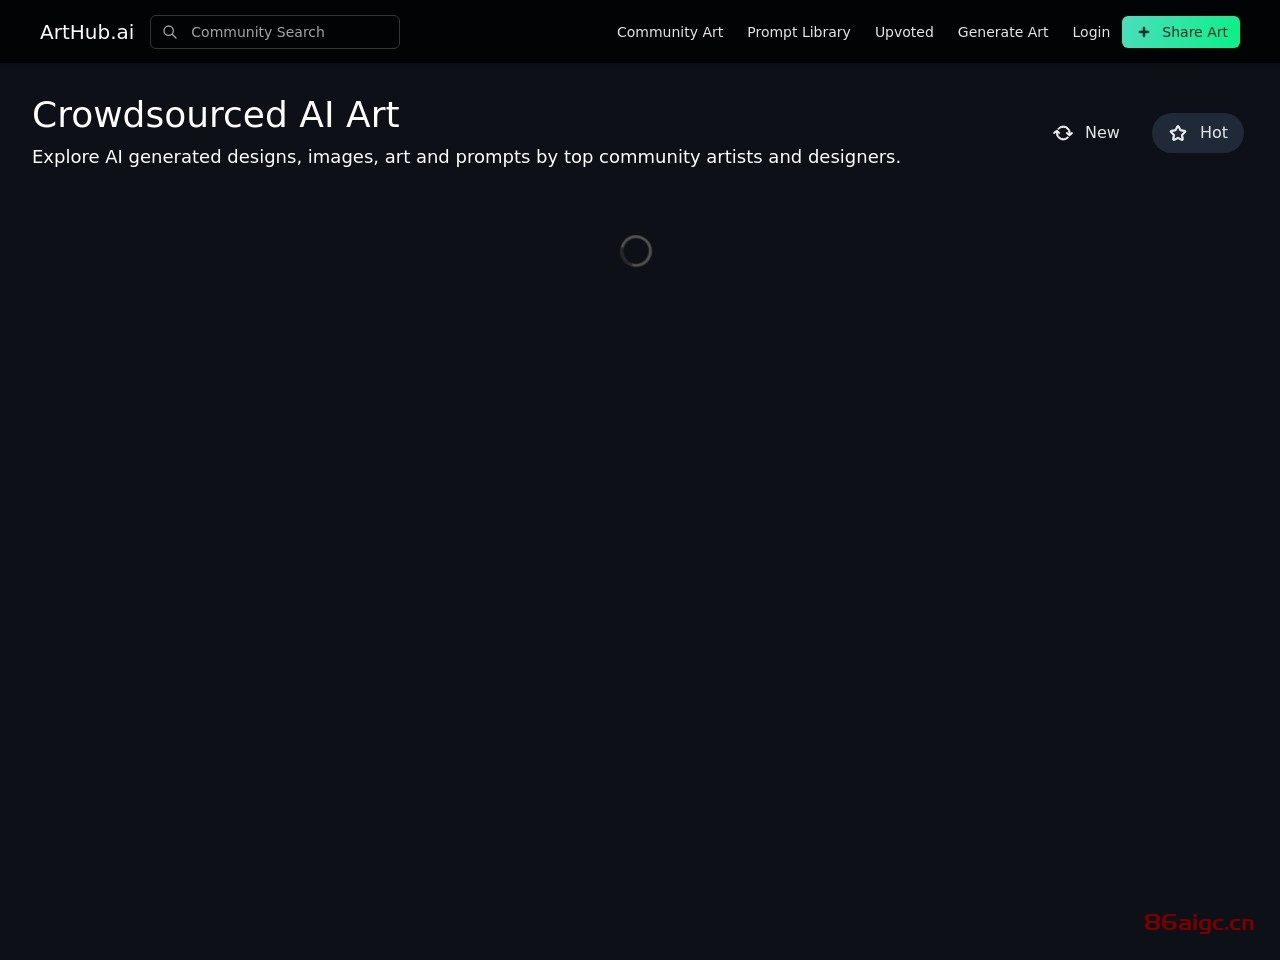Open the ArtHub.ai home logo
1280x960 pixels.
coord(87,32)
